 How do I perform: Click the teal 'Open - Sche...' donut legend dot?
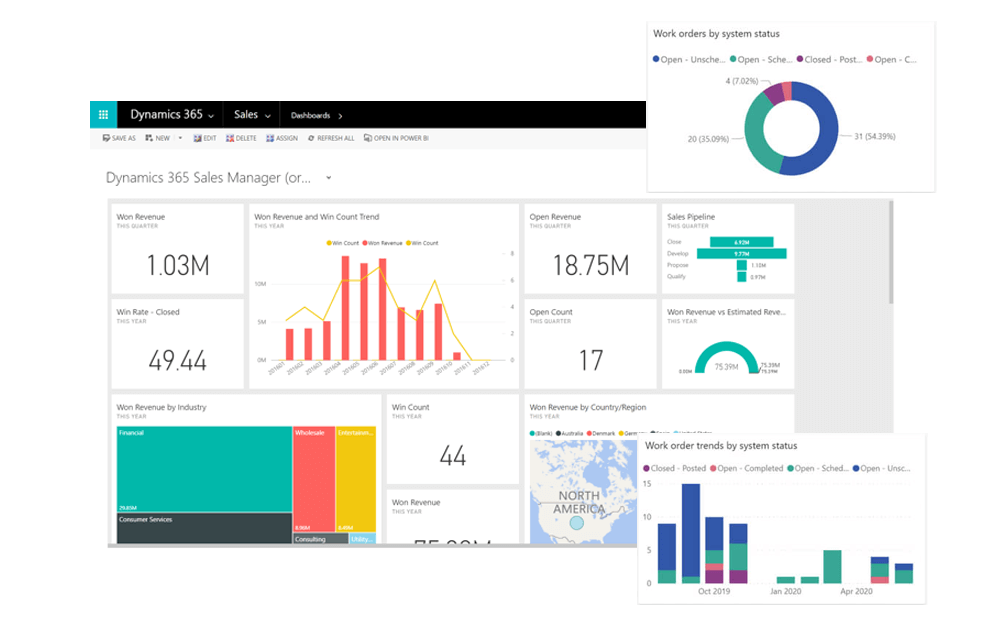pyautogui.click(x=733, y=59)
